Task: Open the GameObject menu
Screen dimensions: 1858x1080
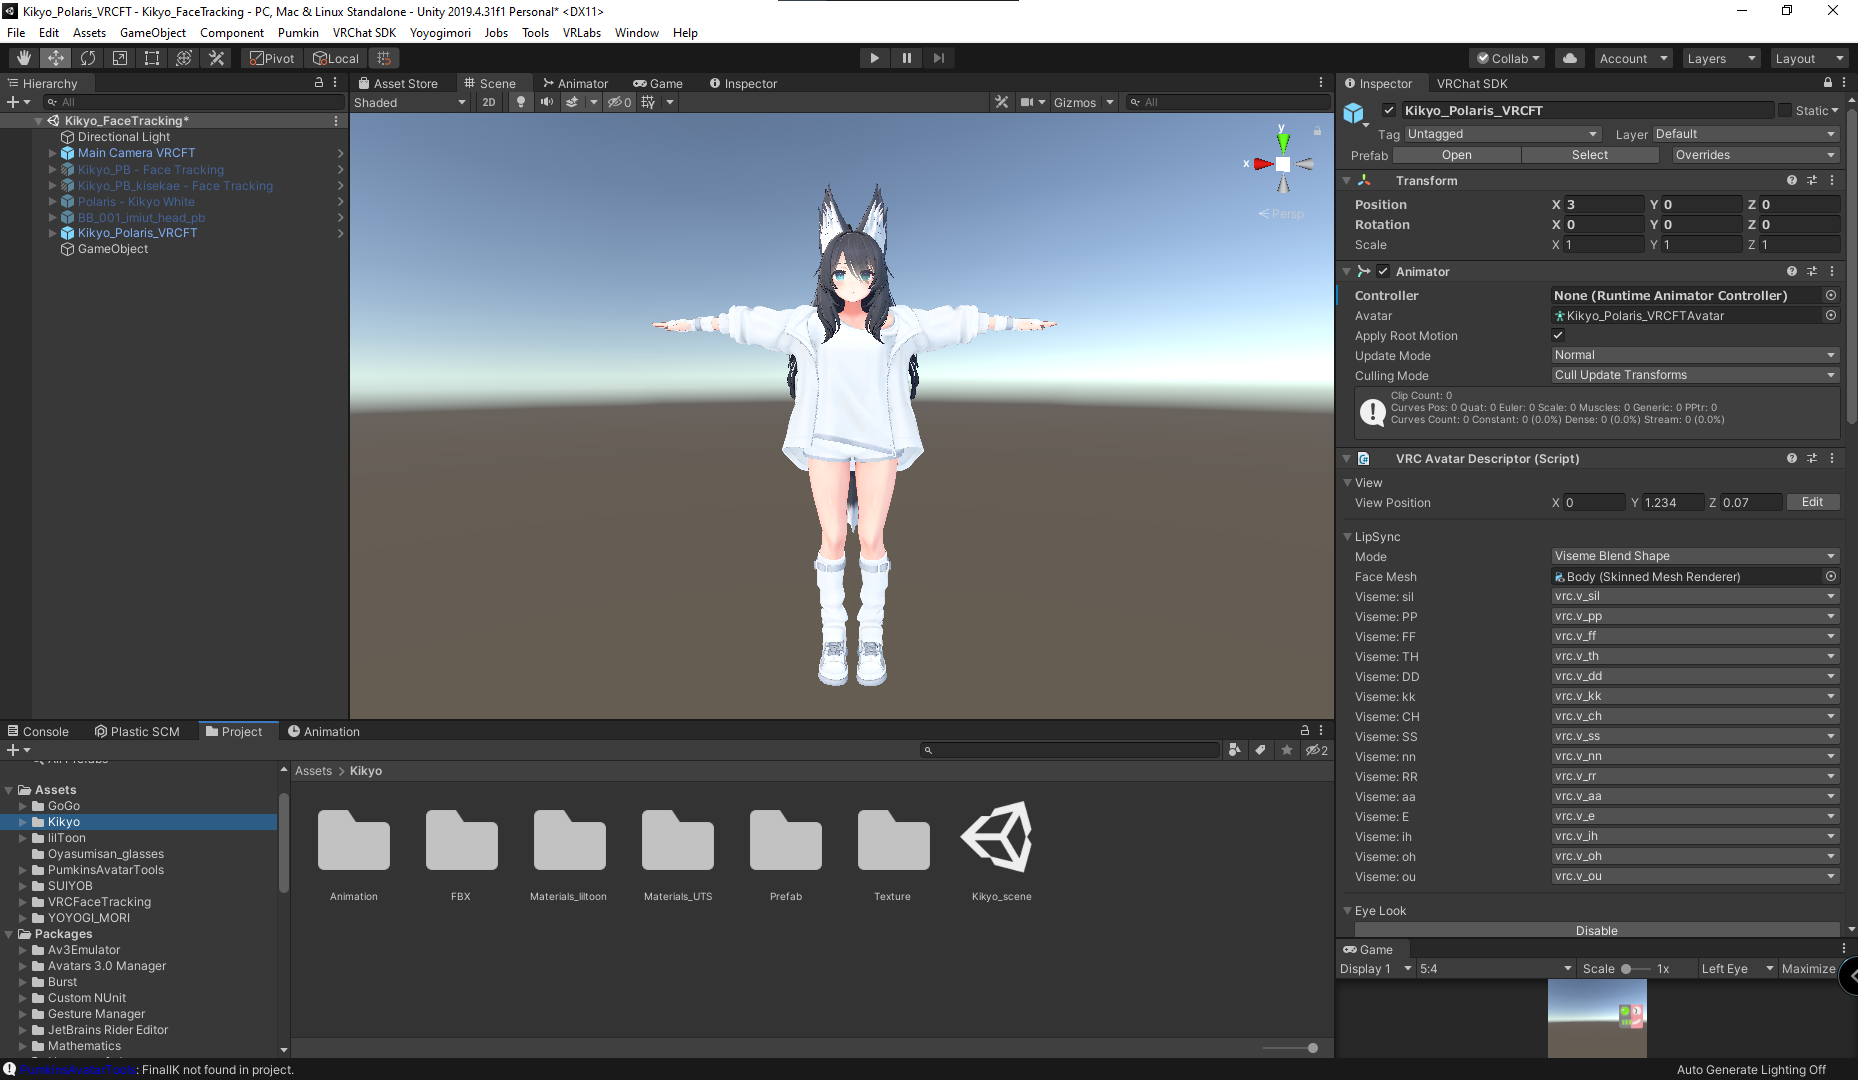Action: click(153, 33)
